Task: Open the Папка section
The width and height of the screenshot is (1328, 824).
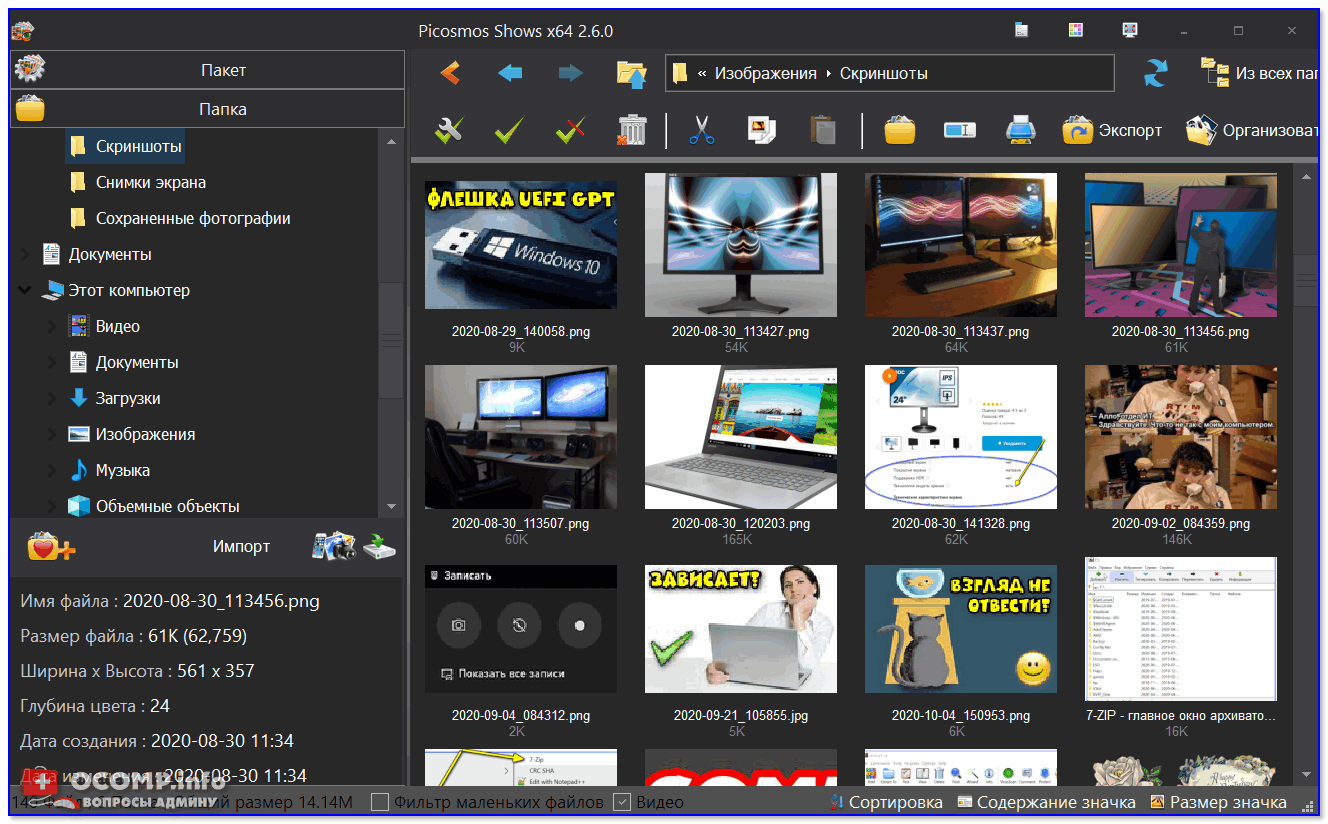Action: point(208,109)
